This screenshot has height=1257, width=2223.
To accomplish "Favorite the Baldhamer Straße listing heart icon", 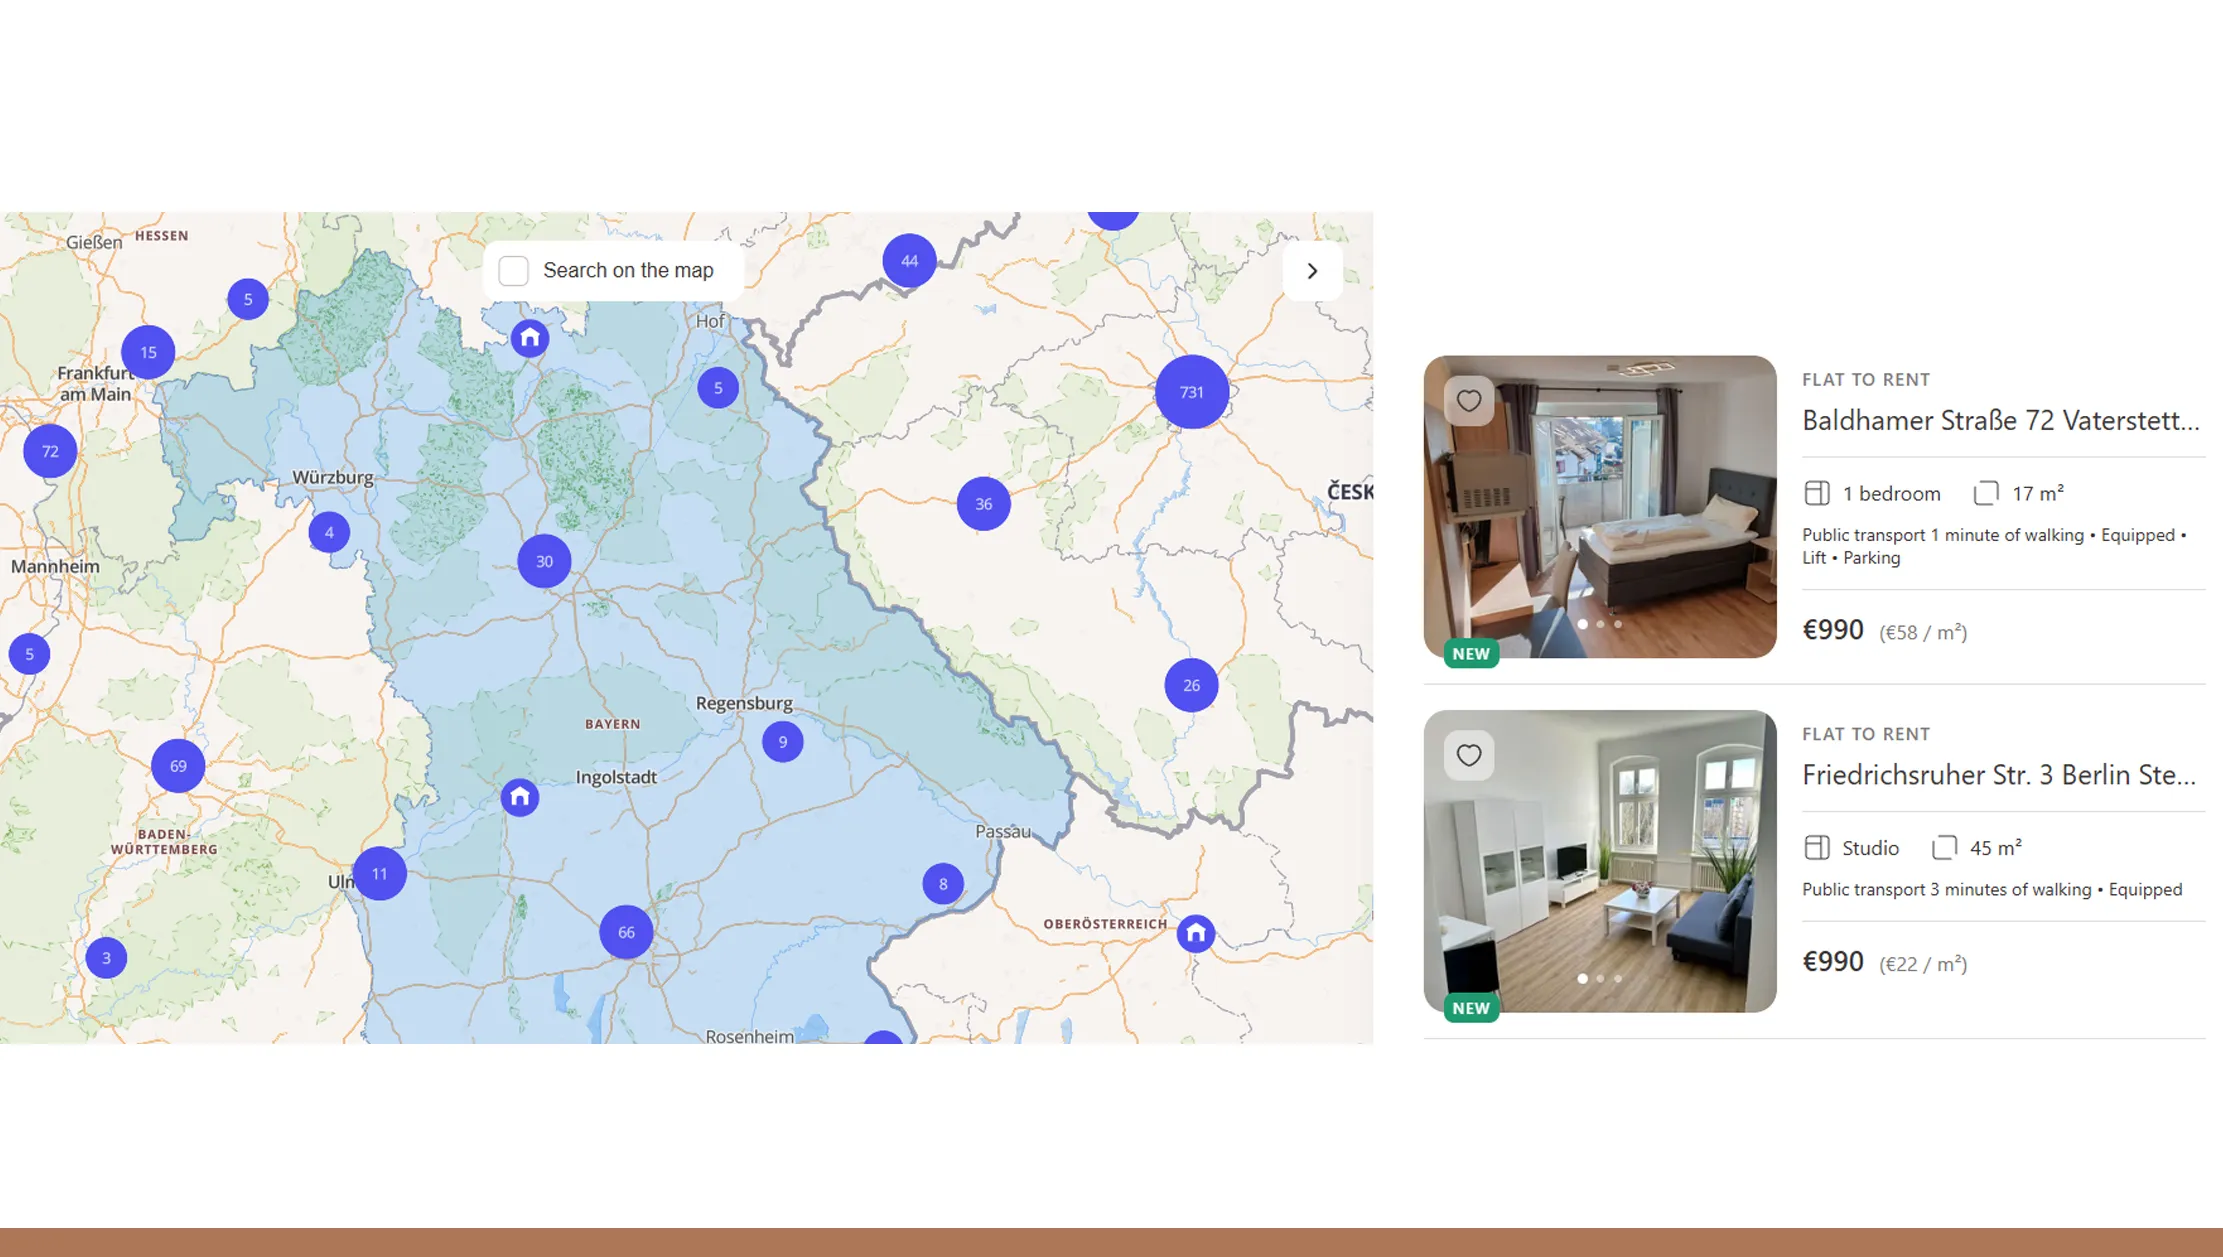I will (x=1468, y=401).
